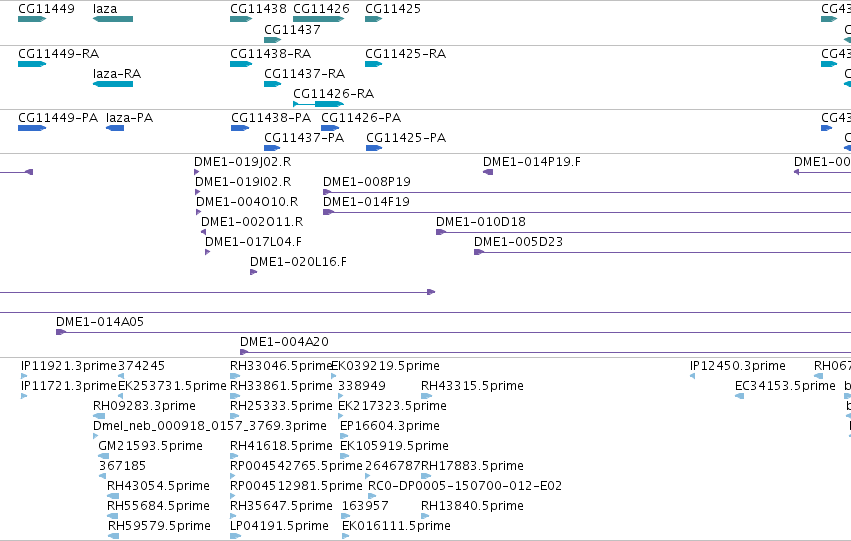Click the CG11426-RA transcript with intron
This screenshot has height=541, width=851.
[319, 104]
